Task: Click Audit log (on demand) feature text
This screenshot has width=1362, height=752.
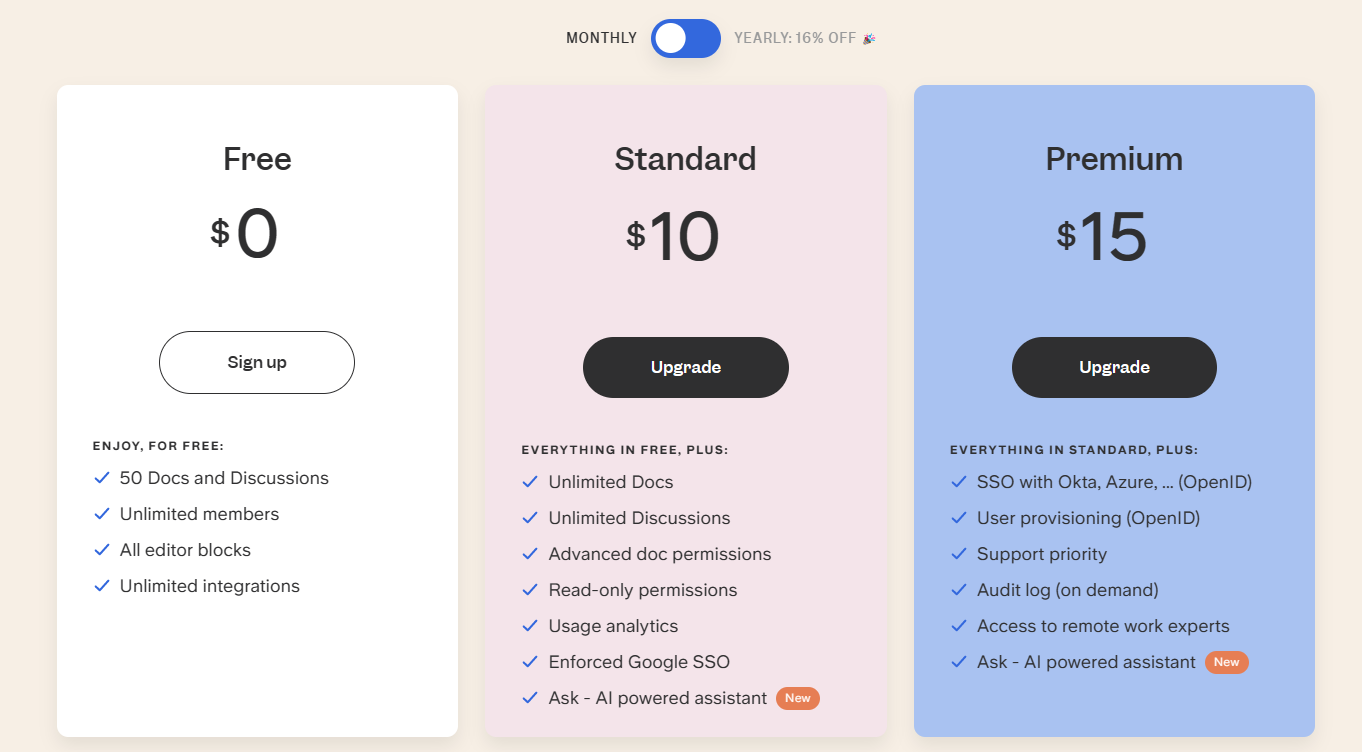Action: (x=1067, y=590)
